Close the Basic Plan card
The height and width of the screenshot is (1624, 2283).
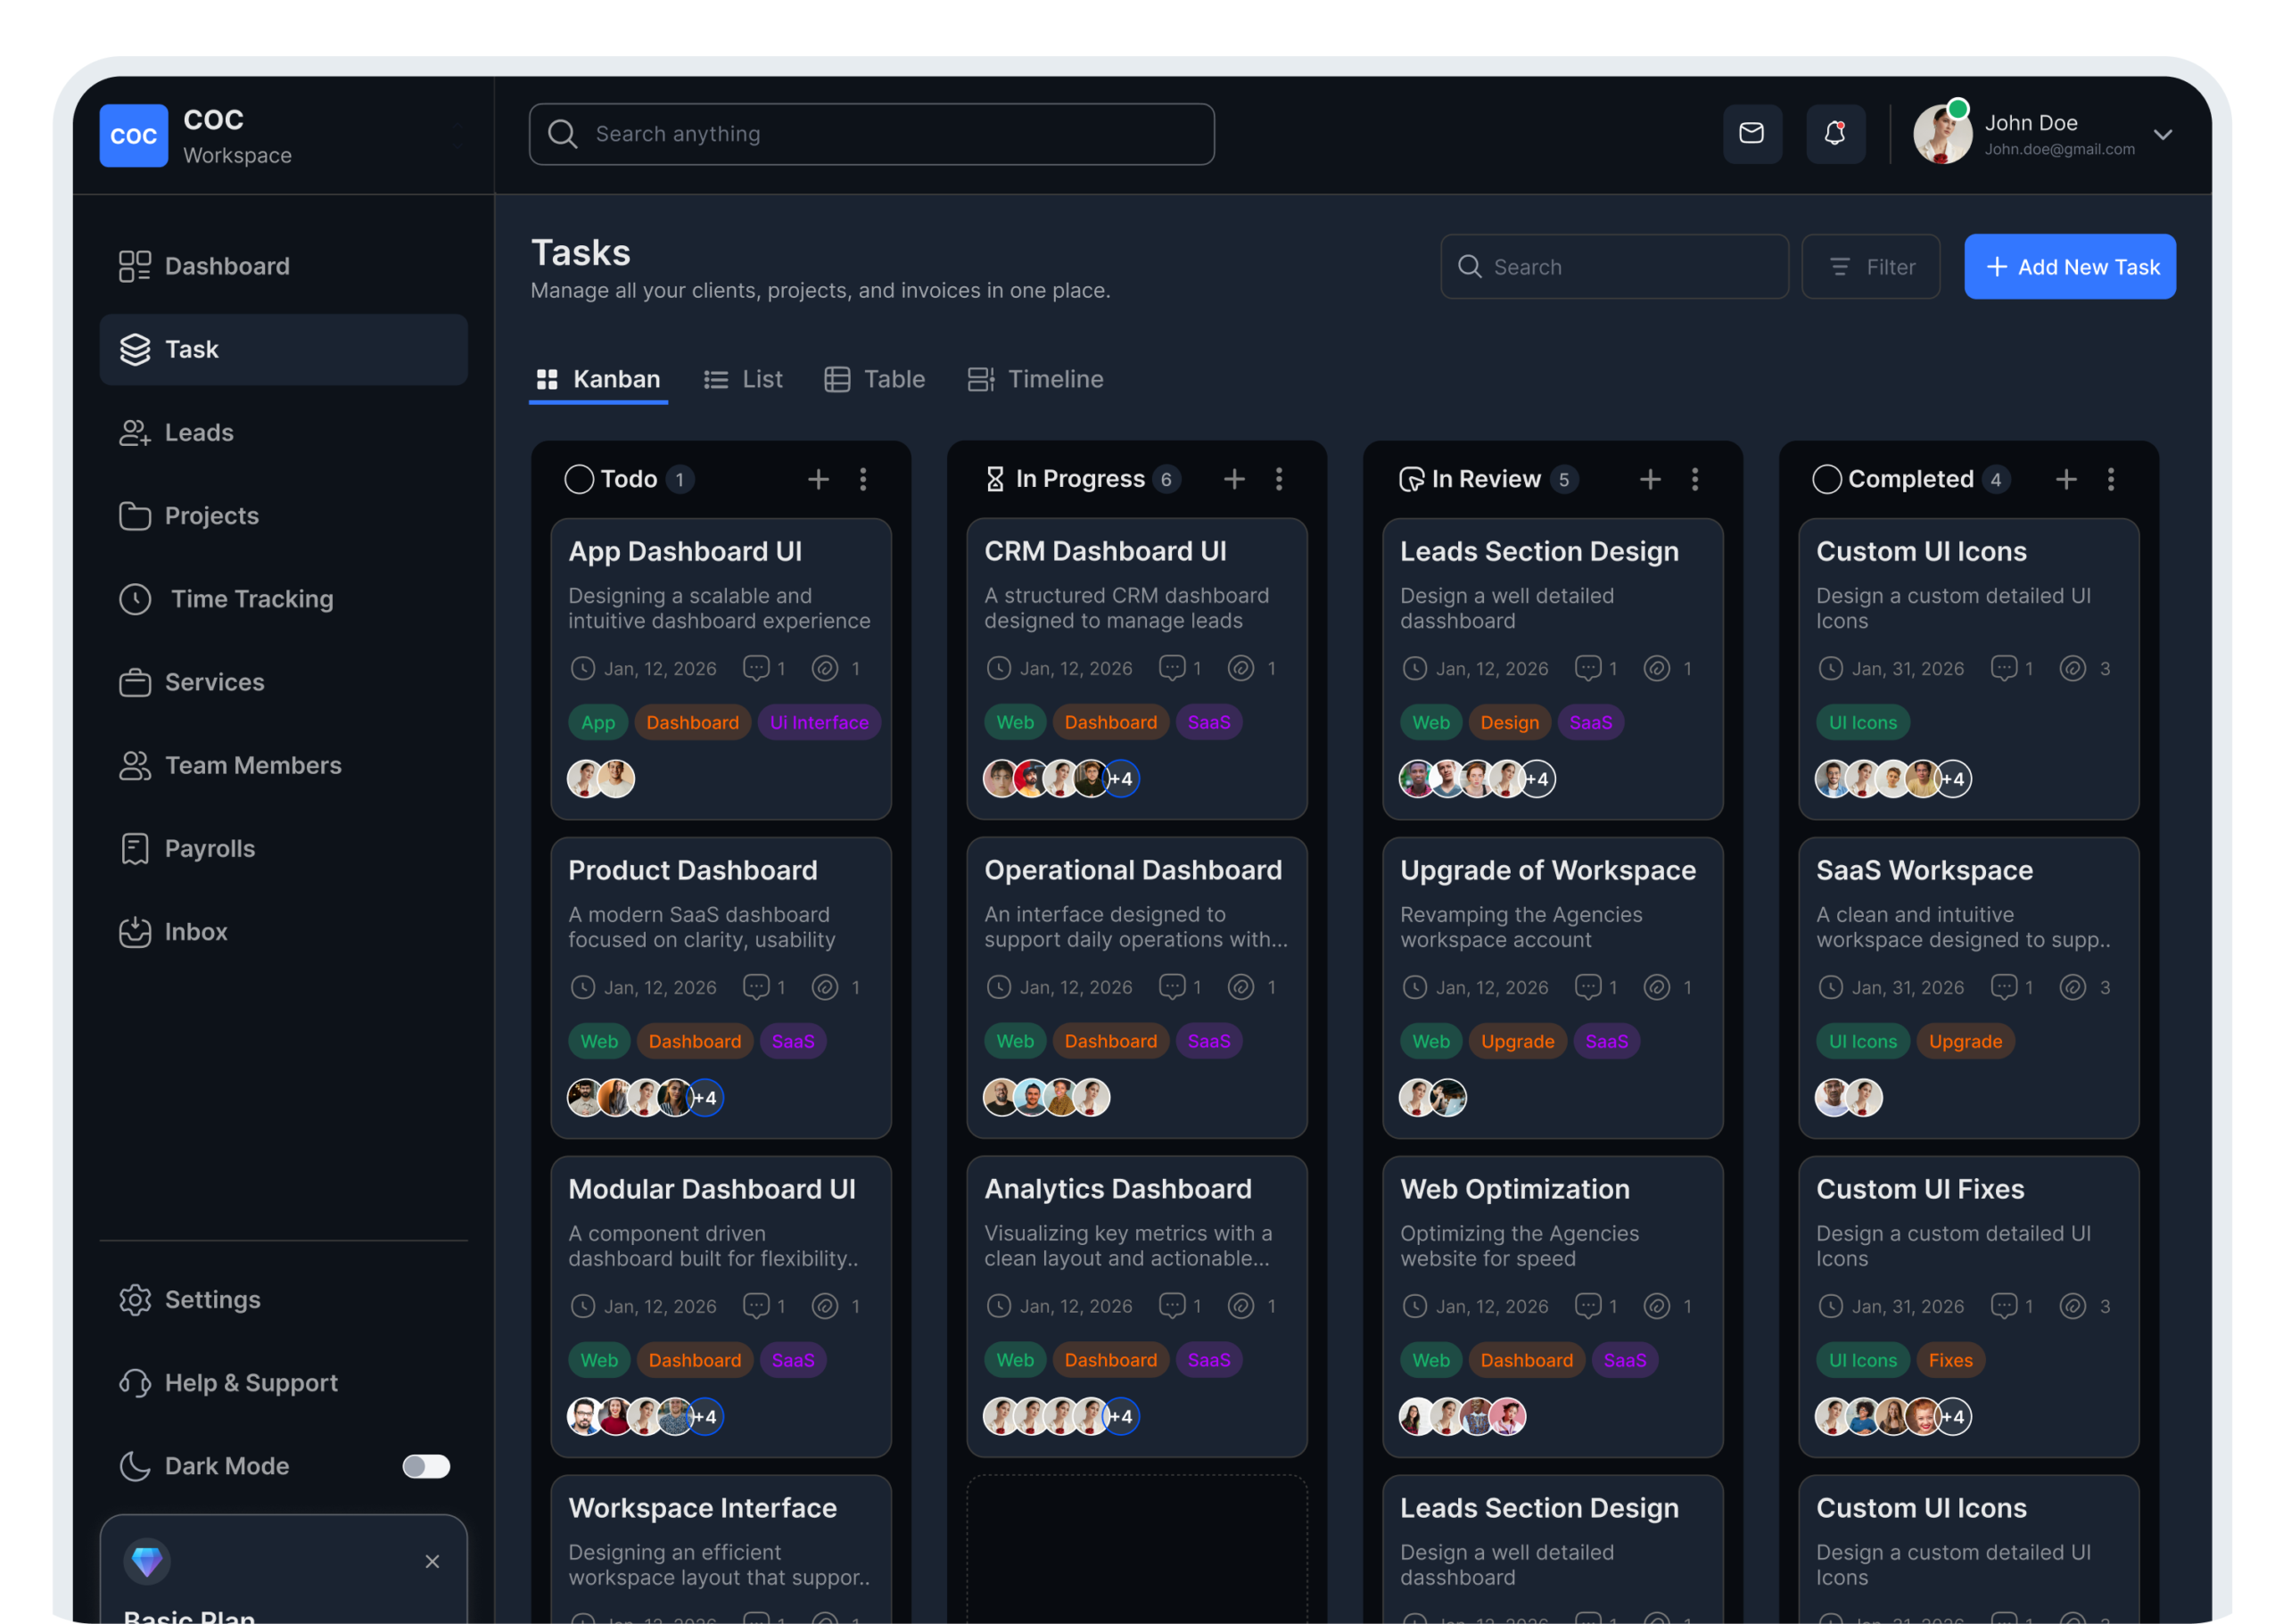point(432,1560)
